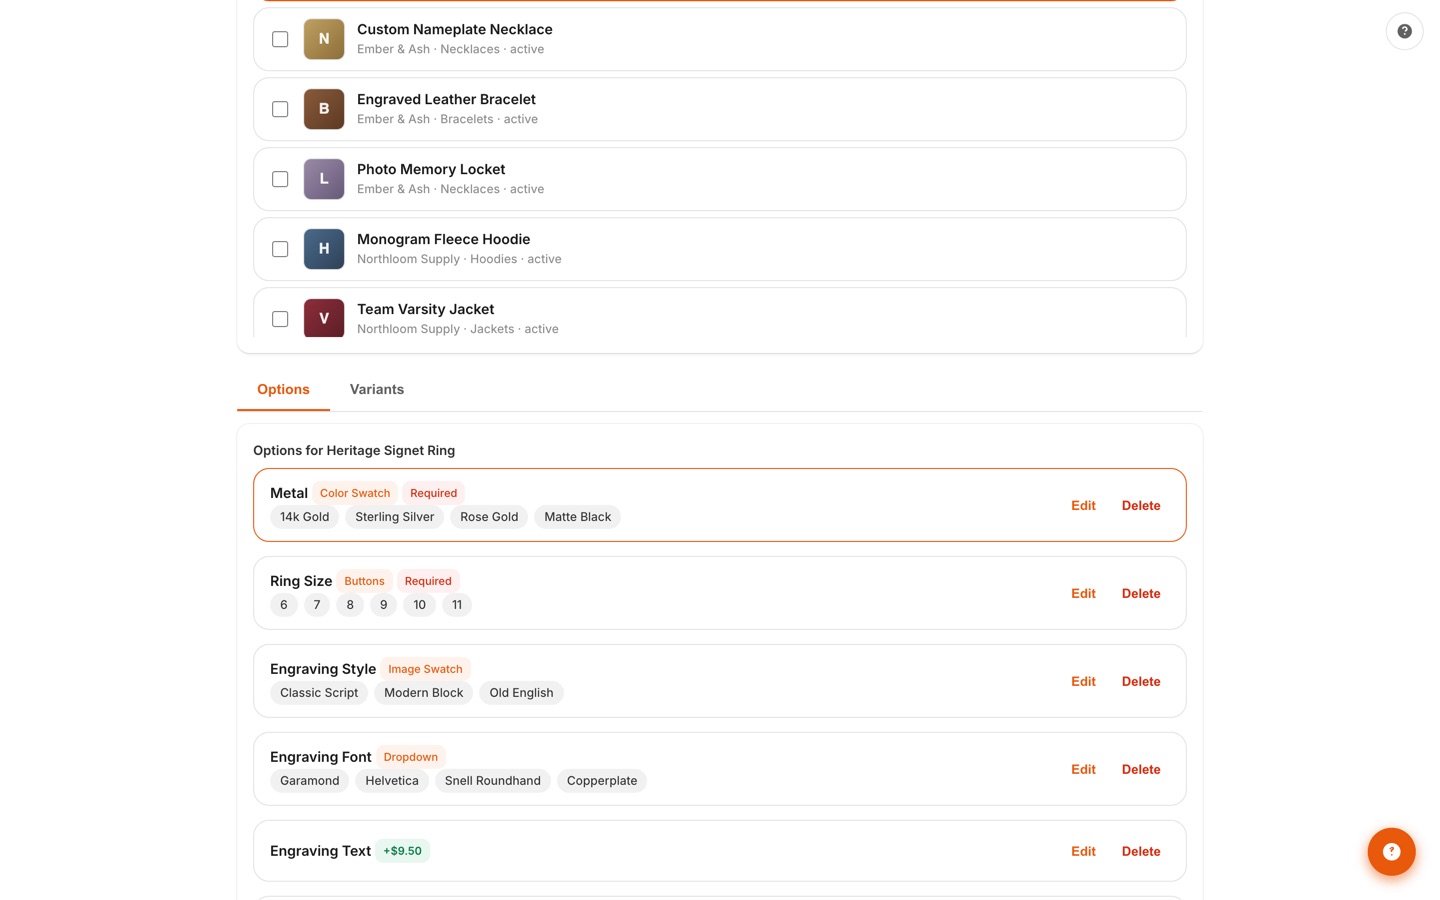Open the Engraved Leather Bracelet product title
The image size is (1440, 900).
click(x=446, y=99)
